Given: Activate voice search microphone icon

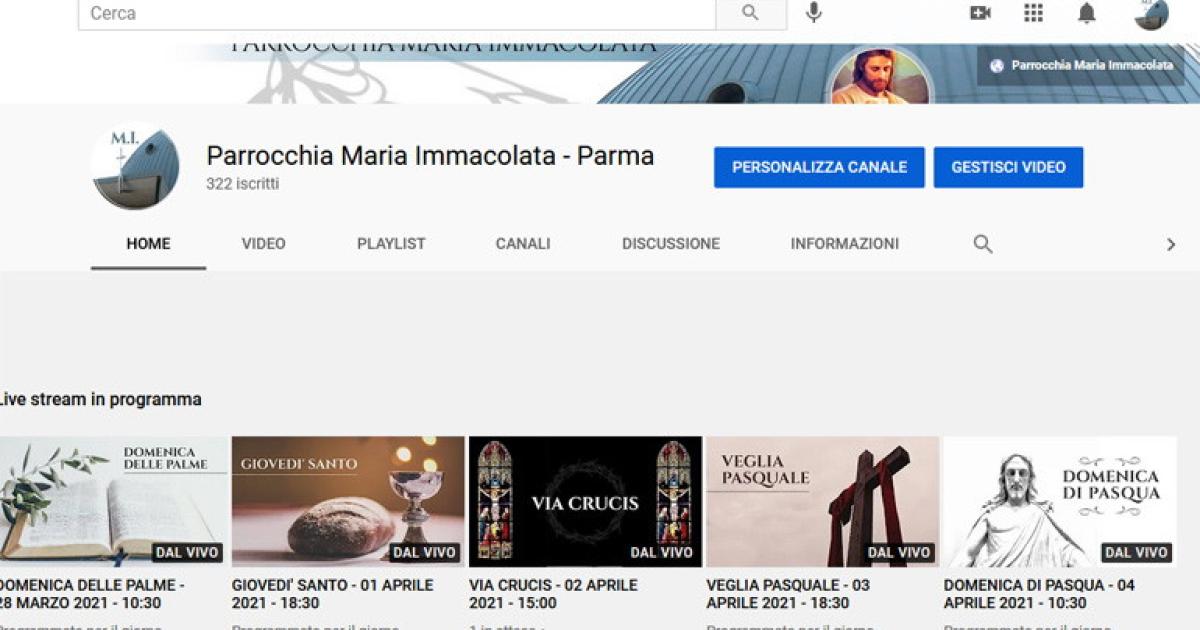Looking at the screenshot, I should (x=814, y=13).
